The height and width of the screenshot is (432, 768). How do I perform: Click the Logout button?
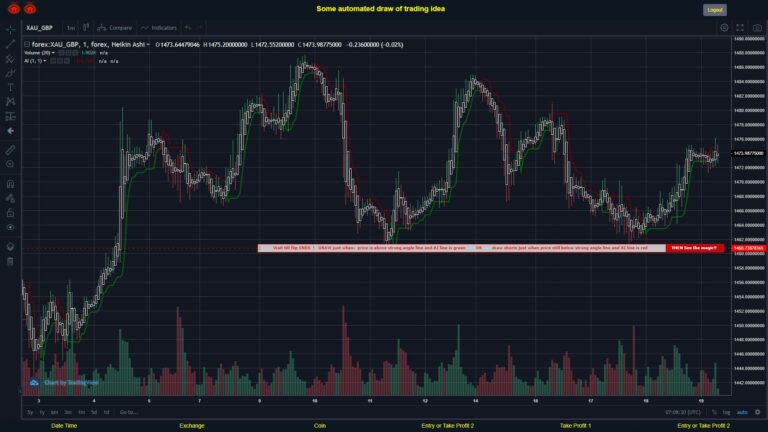coord(715,10)
